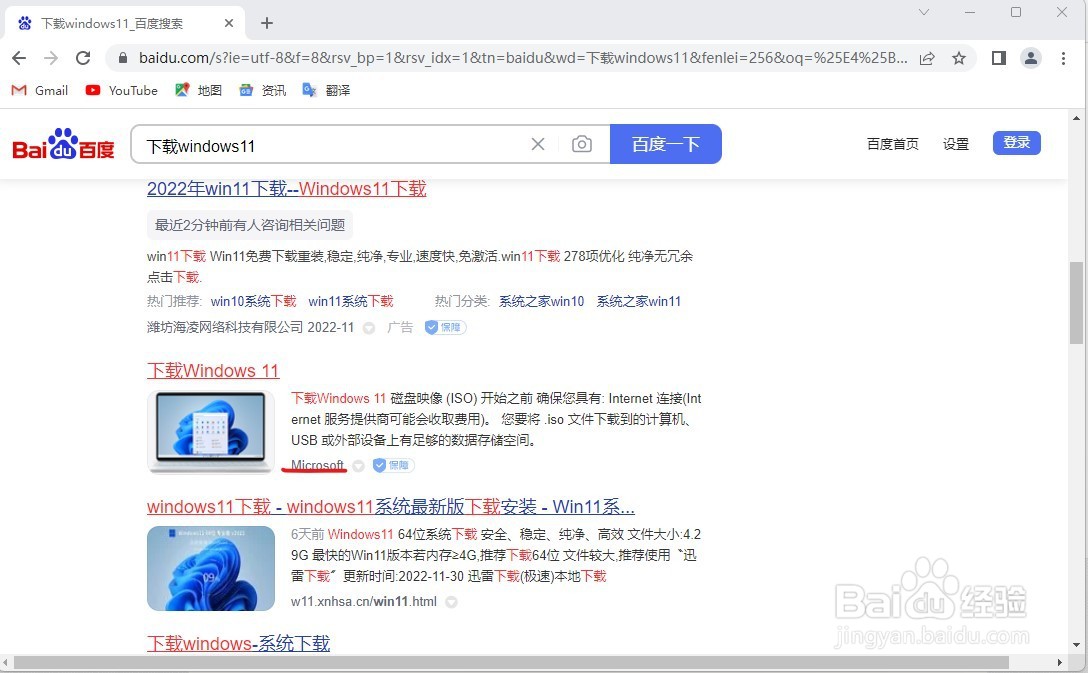1088x673 pixels.
Task: Open the 2022年win11下载--Windows11下载 result
Action: click(287, 189)
